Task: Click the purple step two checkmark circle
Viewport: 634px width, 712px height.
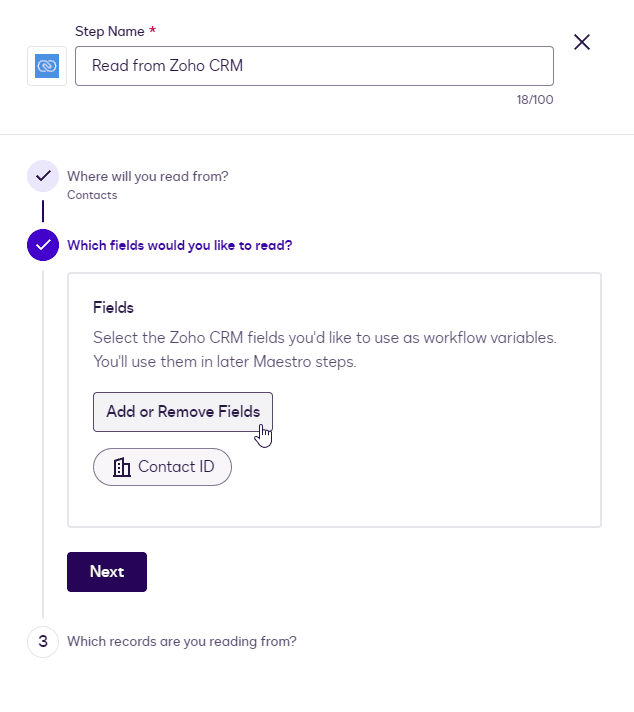Action: click(42, 244)
